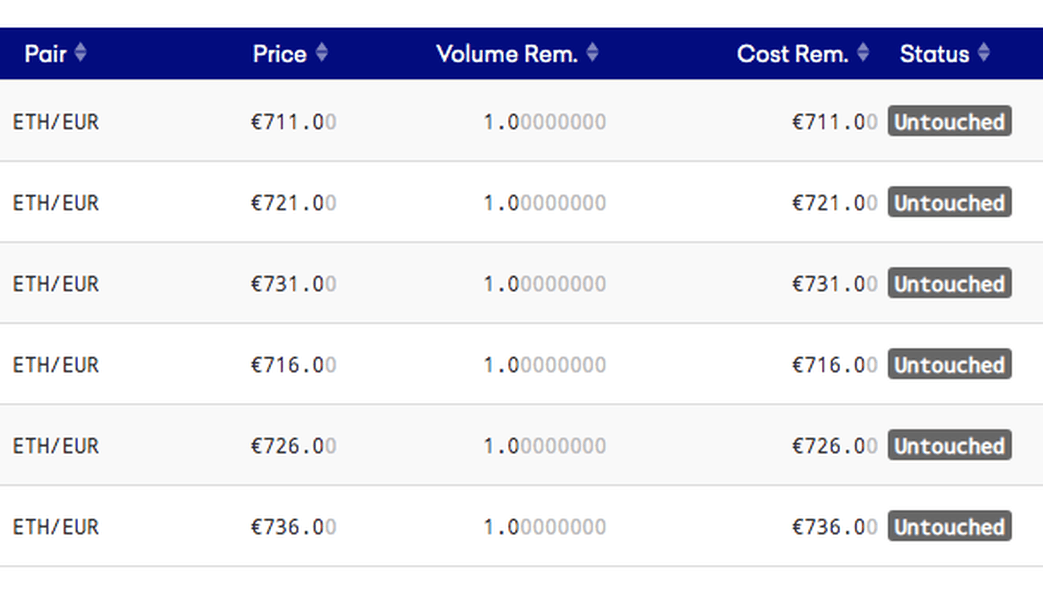Click Untouched badge on the €716.00 order
This screenshot has height=605, width=1043.
point(949,365)
